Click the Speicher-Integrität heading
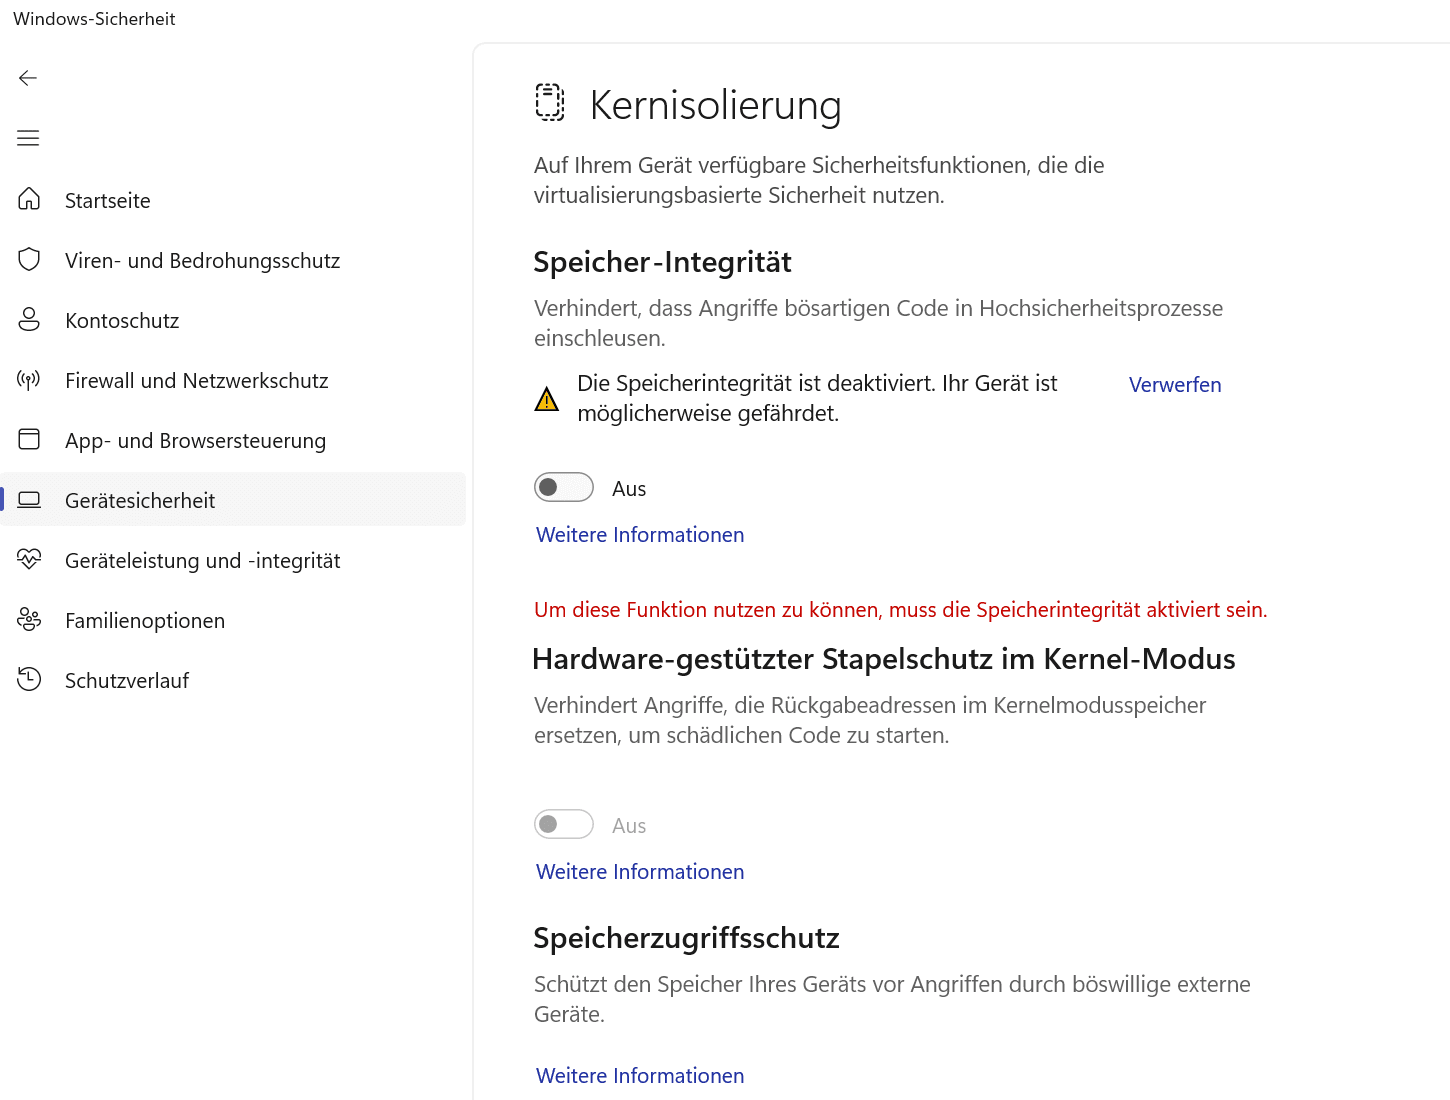 click(x=662, y=262)
